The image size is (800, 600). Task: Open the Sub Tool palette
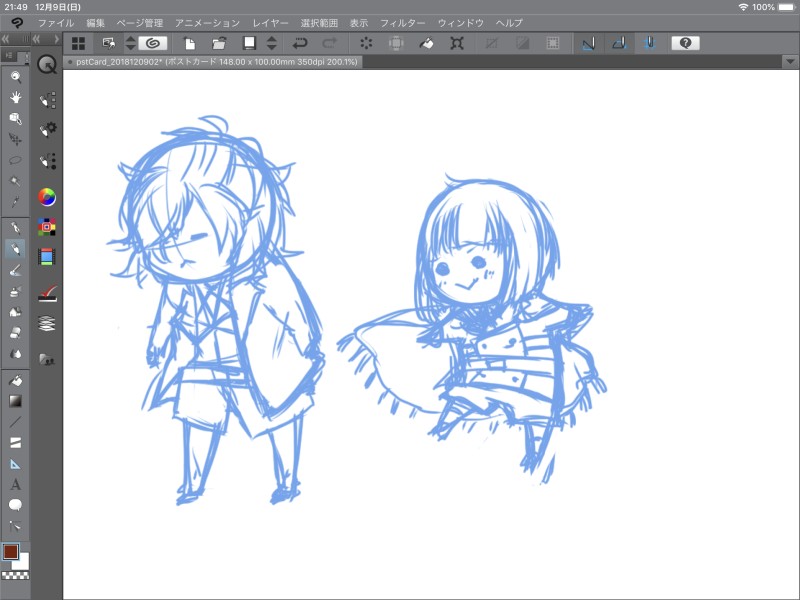pos(47,100)
